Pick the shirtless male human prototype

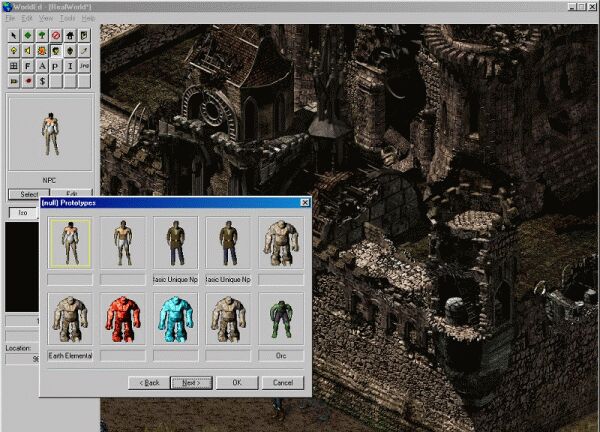123,243
